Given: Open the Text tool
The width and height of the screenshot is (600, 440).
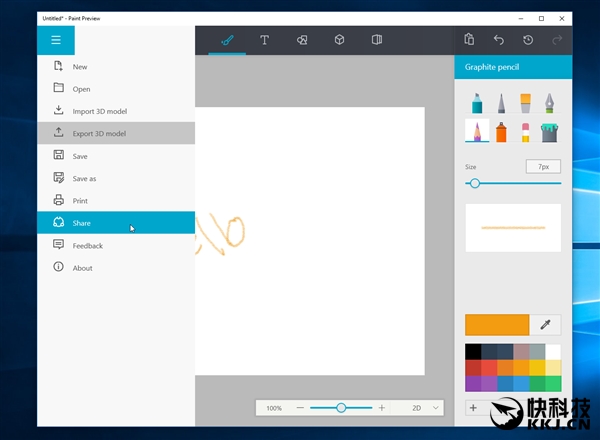Looking at the screenshot, I should point(264,40).
